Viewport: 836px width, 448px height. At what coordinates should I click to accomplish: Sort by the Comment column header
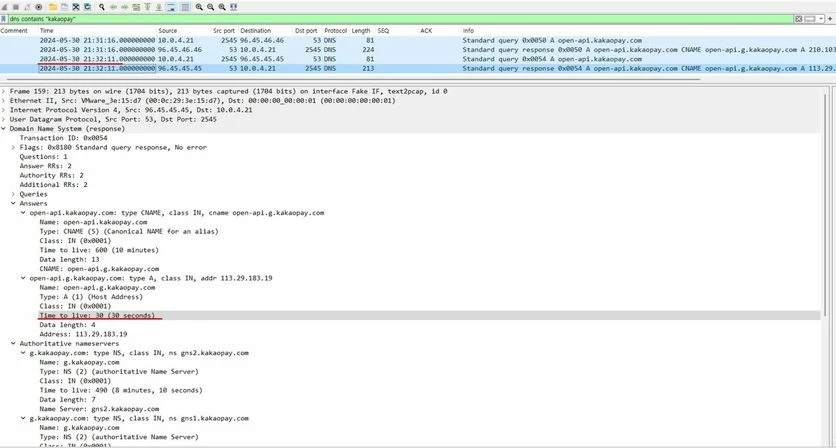(x=14, y=31)
